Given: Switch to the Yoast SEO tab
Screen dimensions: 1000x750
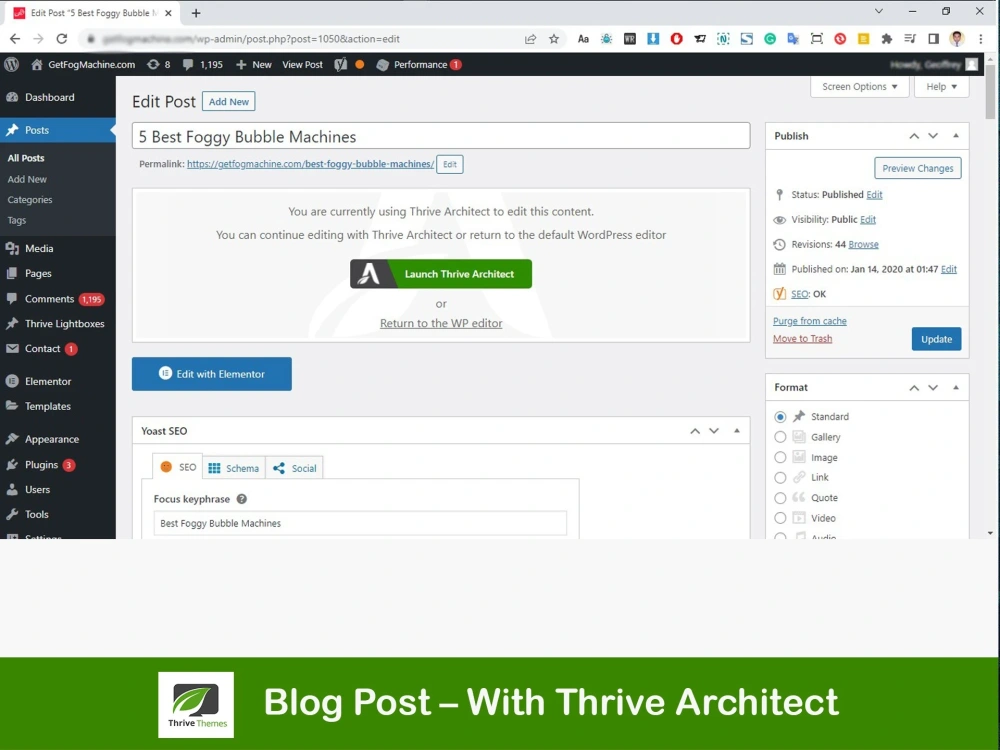Looking at the screenshot, I should coord(178,467).
